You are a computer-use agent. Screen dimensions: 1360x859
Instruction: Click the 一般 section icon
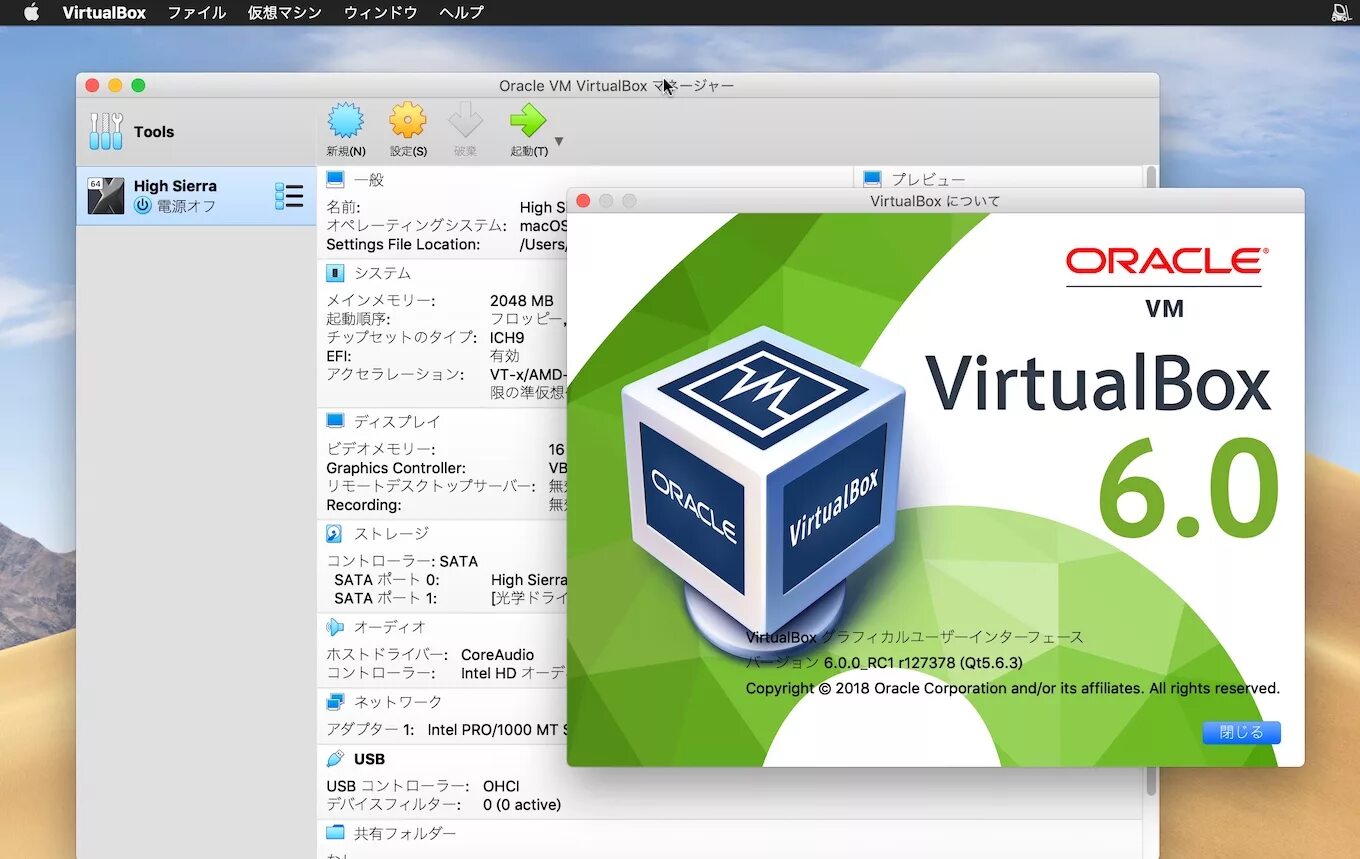click(335, 179)
